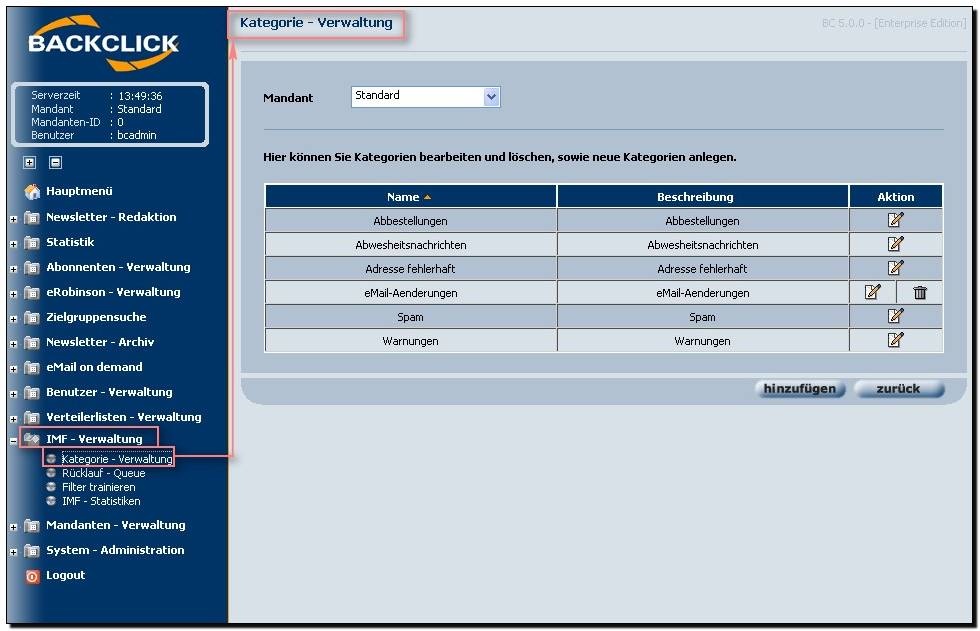Viewport: 980px width, 631px height.
Task: Open Benutzer - Verwaltung menu entry
Action: (109, 392)
